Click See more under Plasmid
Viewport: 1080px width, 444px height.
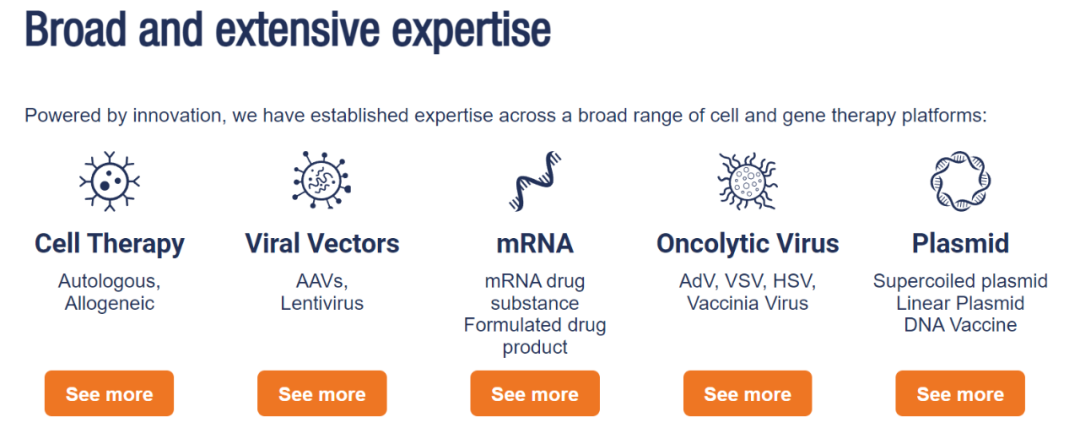coord(960,394)
